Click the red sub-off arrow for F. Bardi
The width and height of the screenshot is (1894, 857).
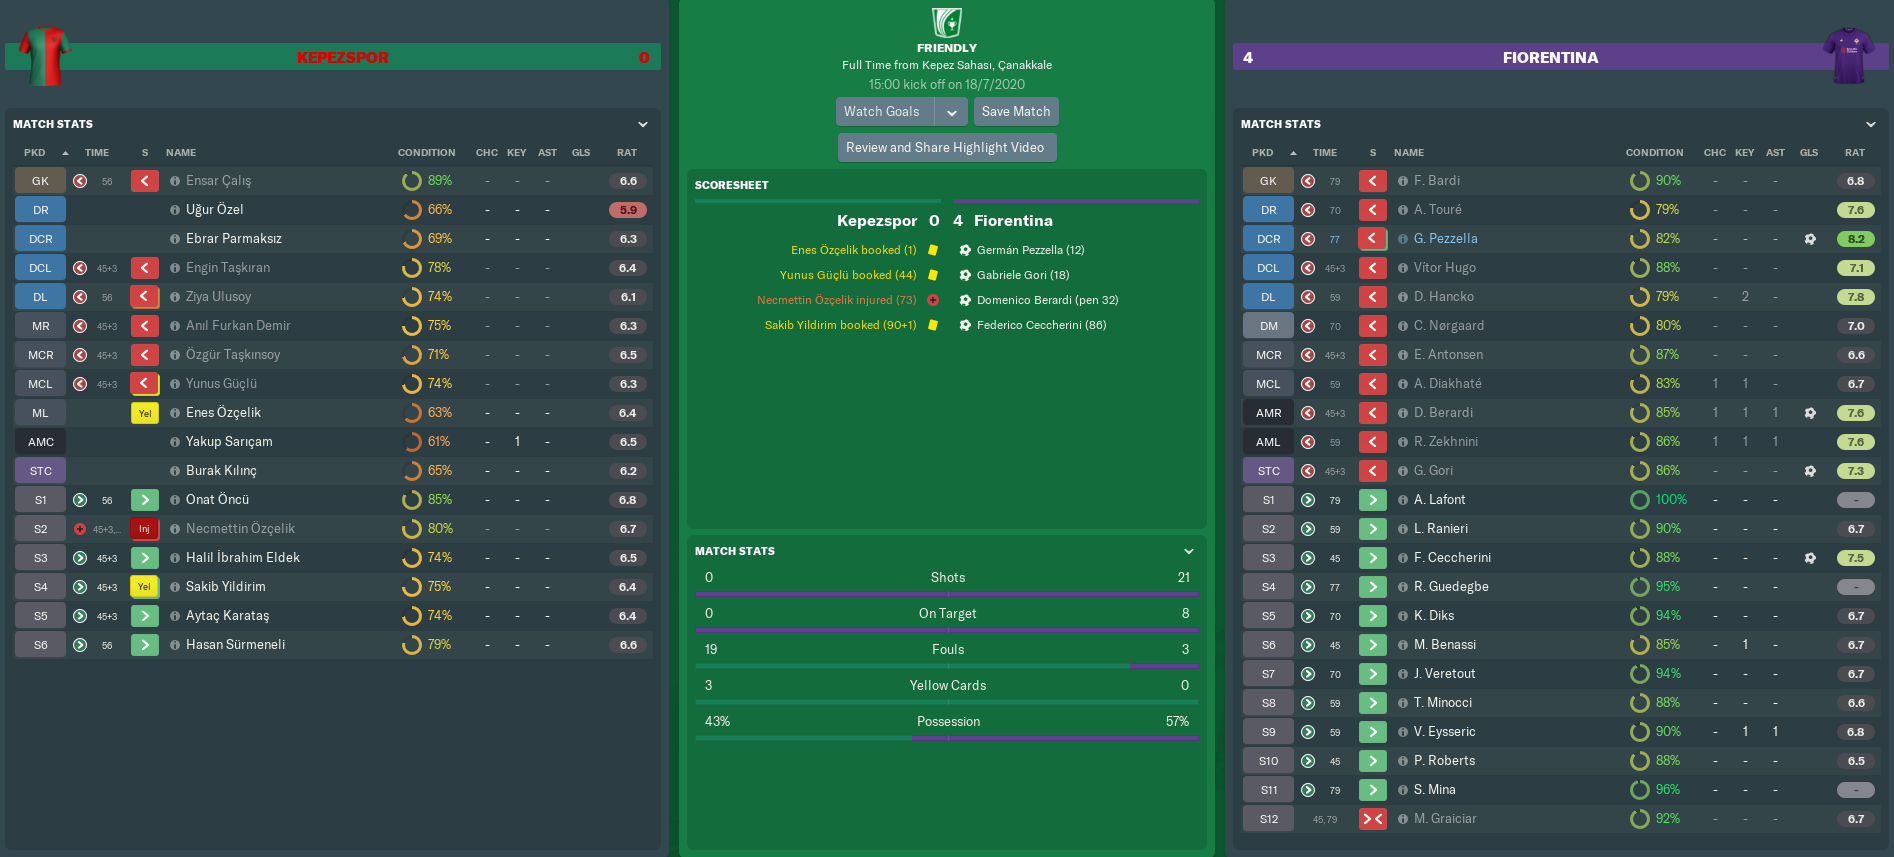point(1372,181)
